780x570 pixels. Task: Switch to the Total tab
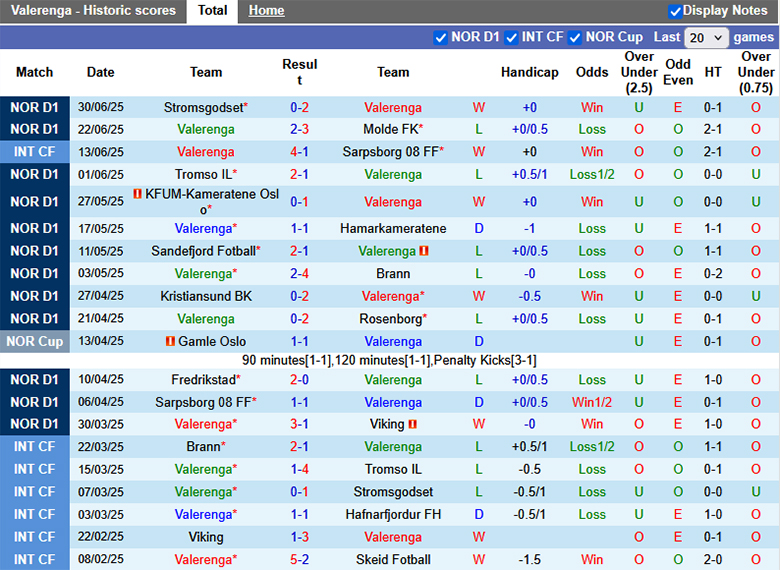[212, 10]
